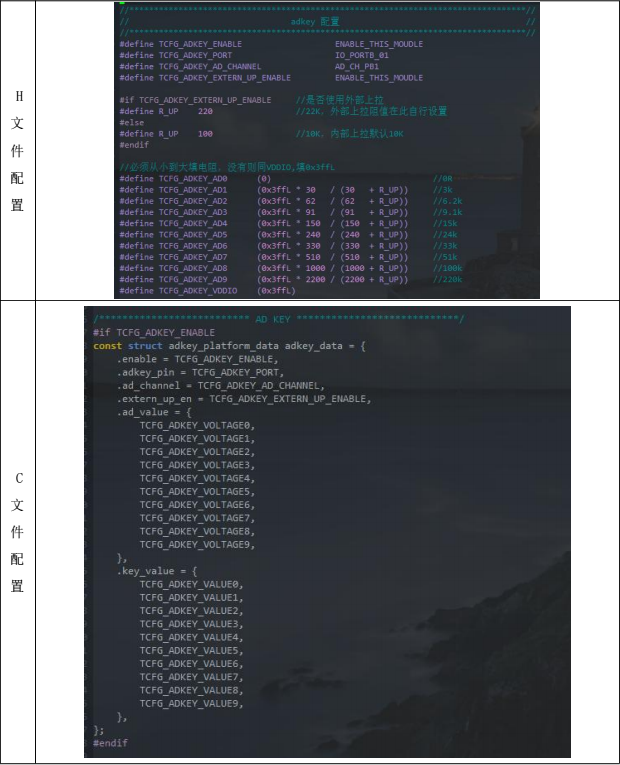620x765 pixels.
Task: Click the '.enable = TCFG_ADKEY_ENABLE,' line
Action: click(197, 359)
